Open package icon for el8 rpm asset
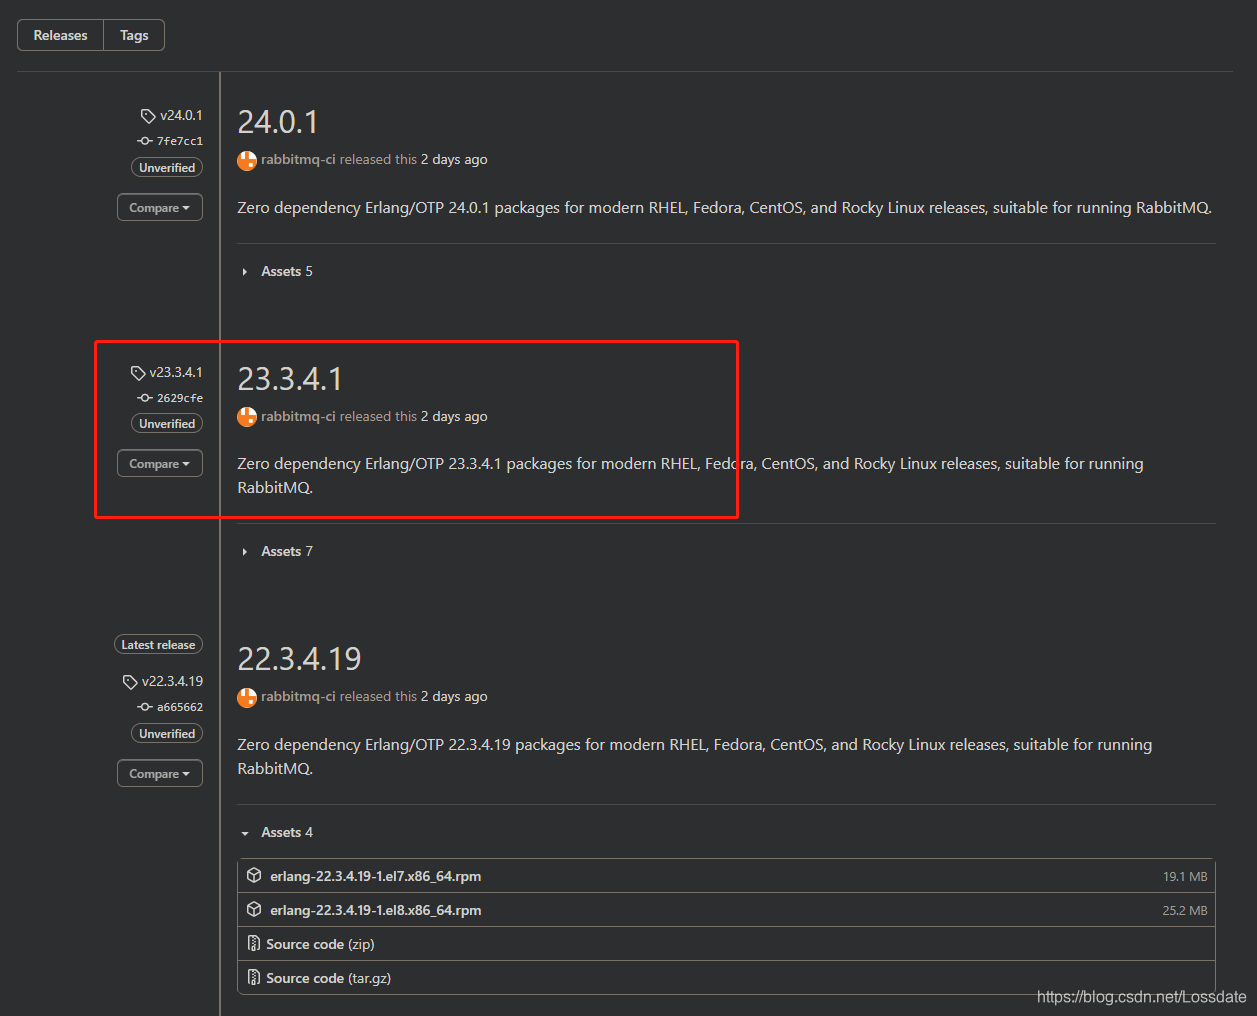This screenshot has height=1016, width=1257. (x=254, y=910)
